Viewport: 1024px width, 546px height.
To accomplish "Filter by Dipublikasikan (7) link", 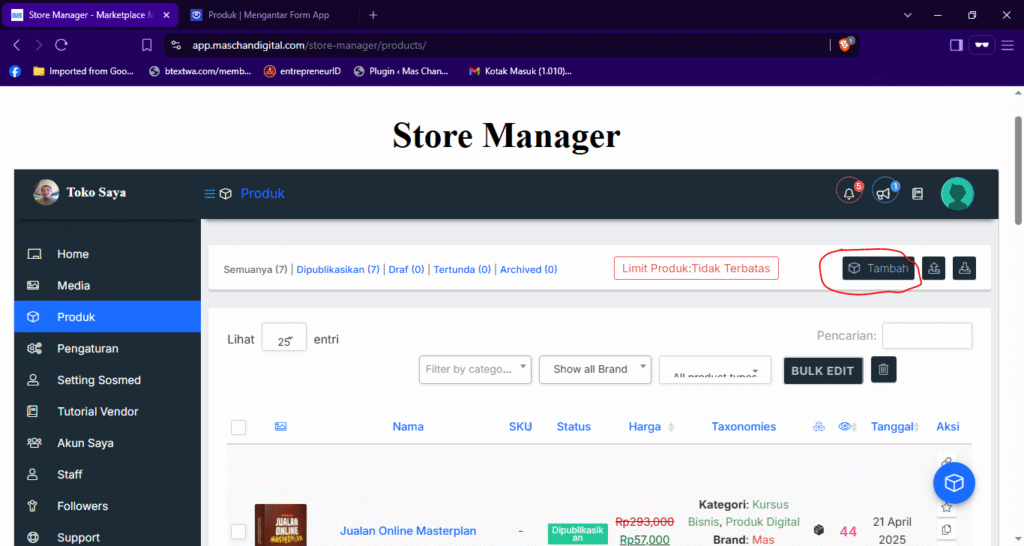I will click(x=338, y=269).
